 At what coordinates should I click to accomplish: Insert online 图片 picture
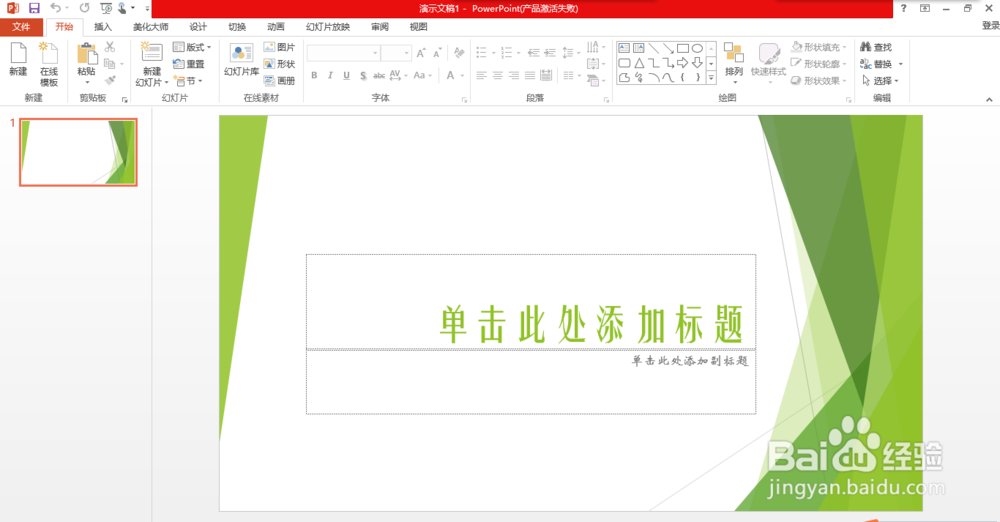point(279,47)
